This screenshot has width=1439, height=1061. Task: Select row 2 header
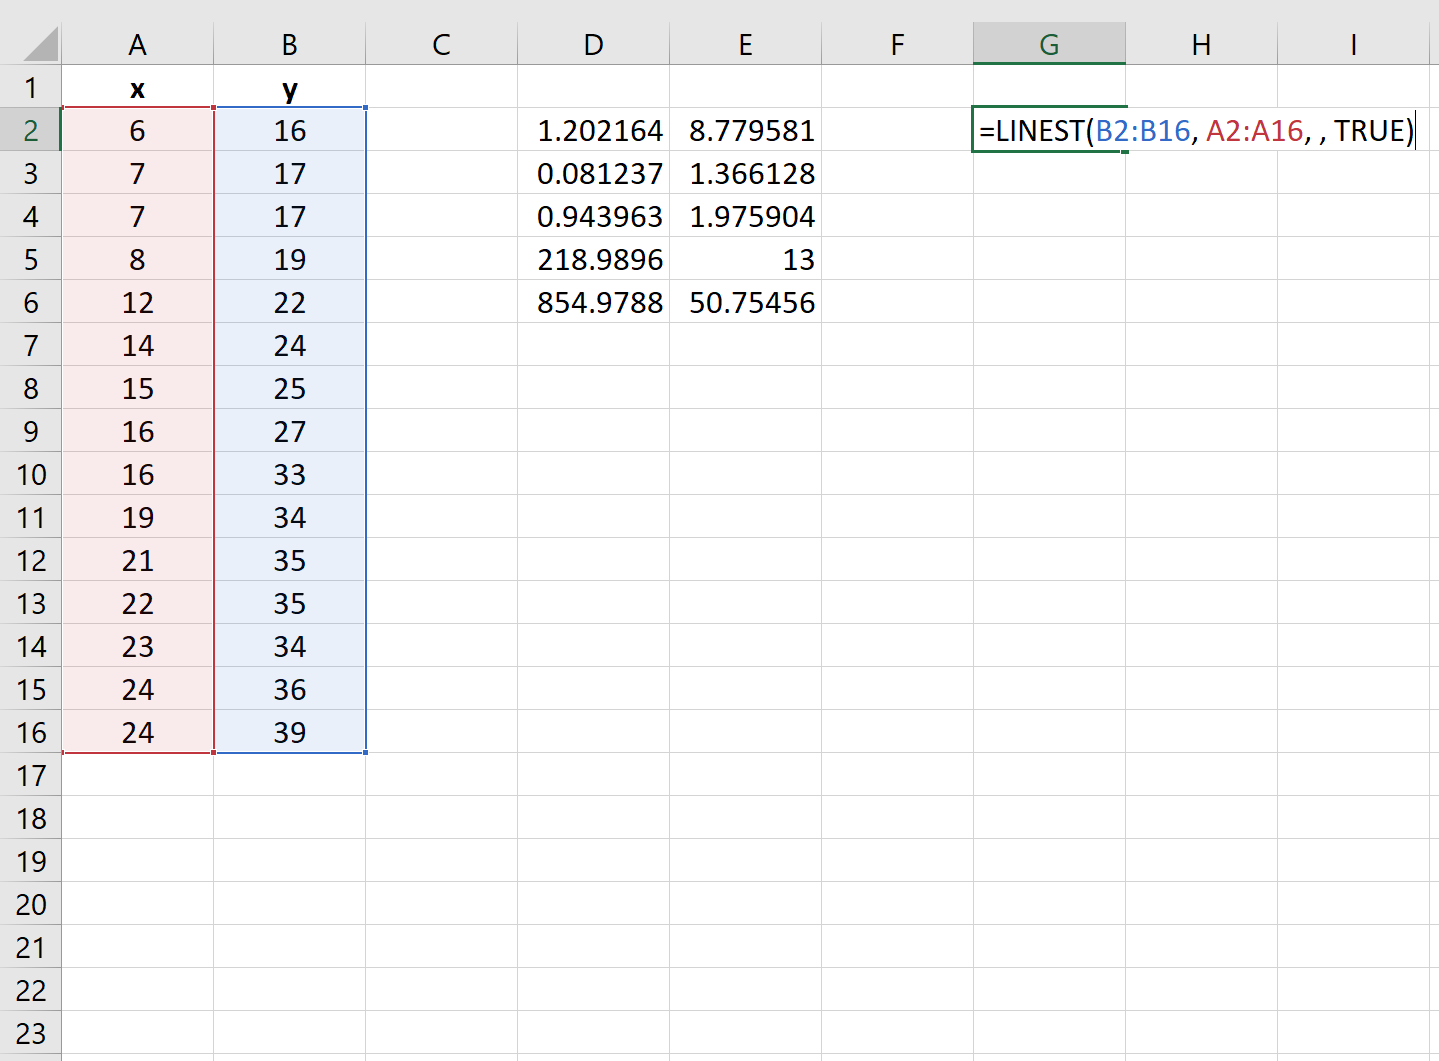31,130
